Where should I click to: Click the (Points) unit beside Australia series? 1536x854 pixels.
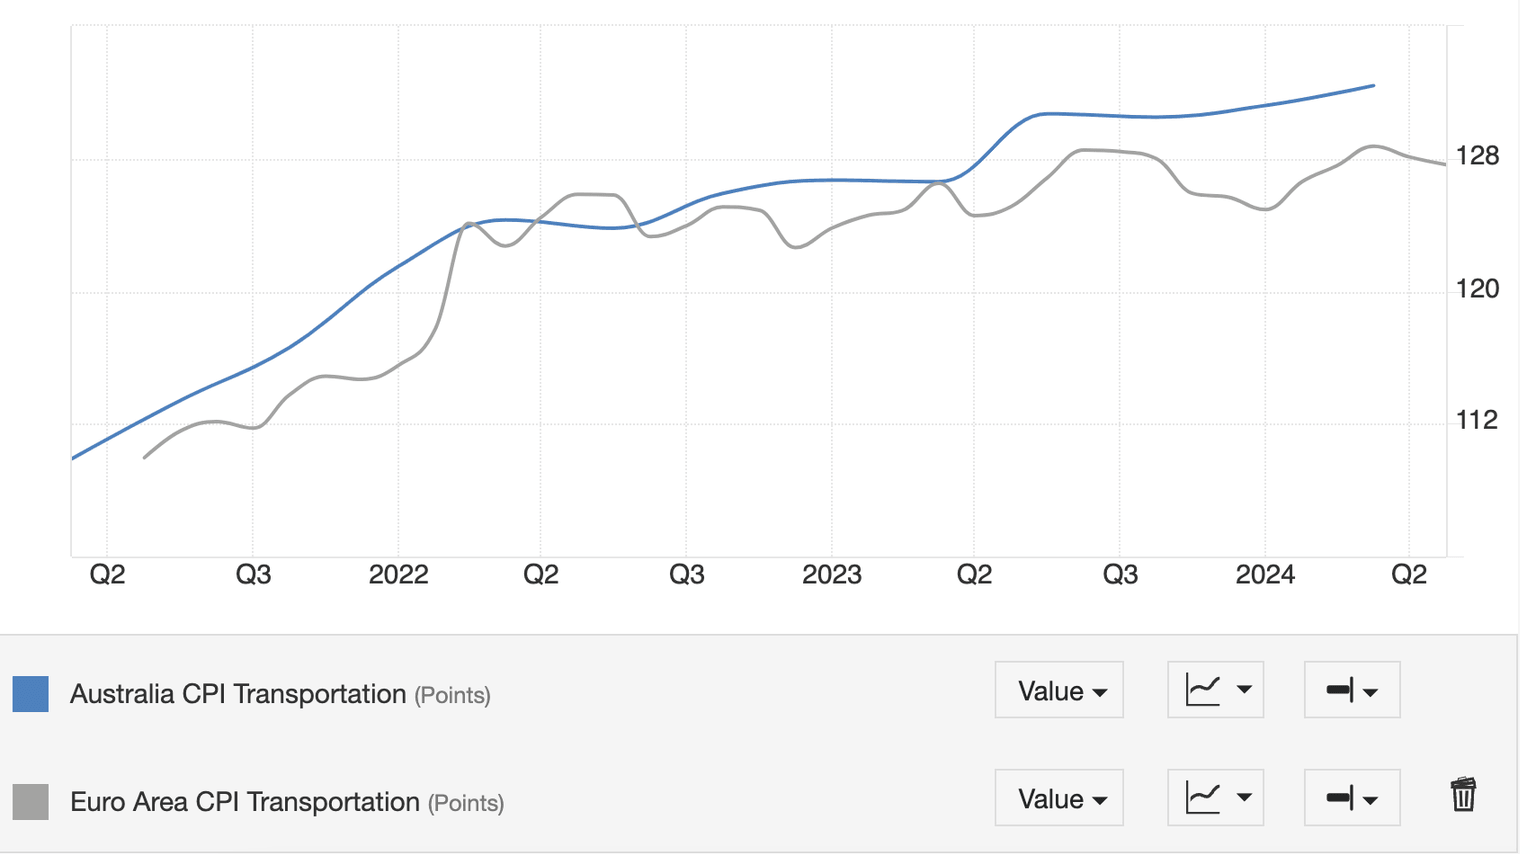pos(453,696)
